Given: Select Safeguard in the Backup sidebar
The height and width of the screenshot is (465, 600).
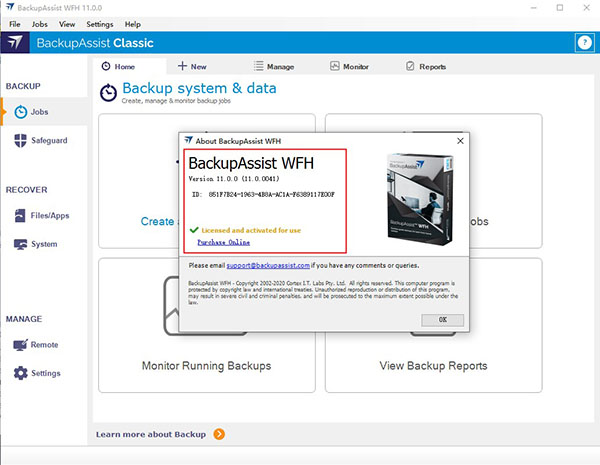Looking at the screenshot, I should pos(42,141).
